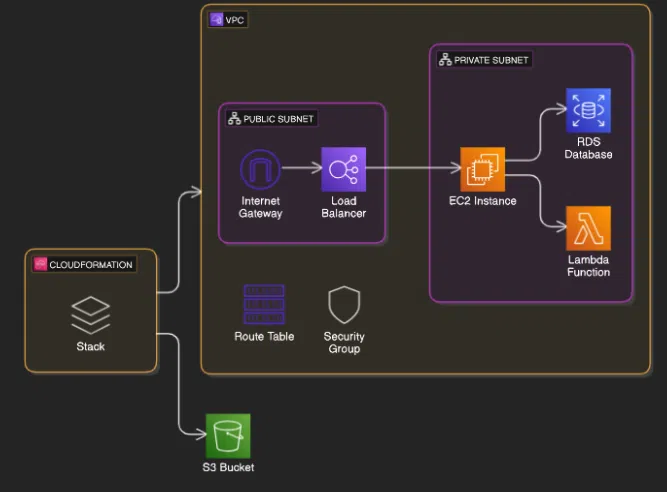The image size is (667, 492).
Task: Select the Load Balancer icon
Action: 344,169
